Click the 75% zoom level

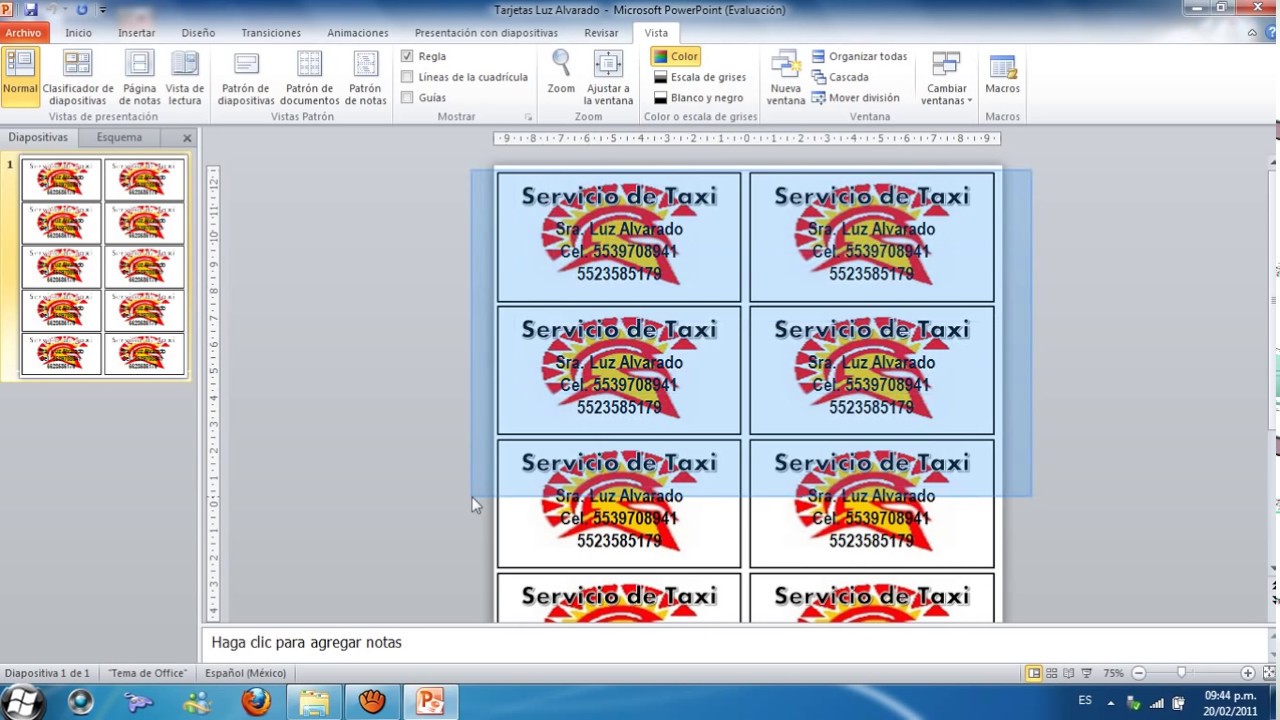tap(1113, 673)
